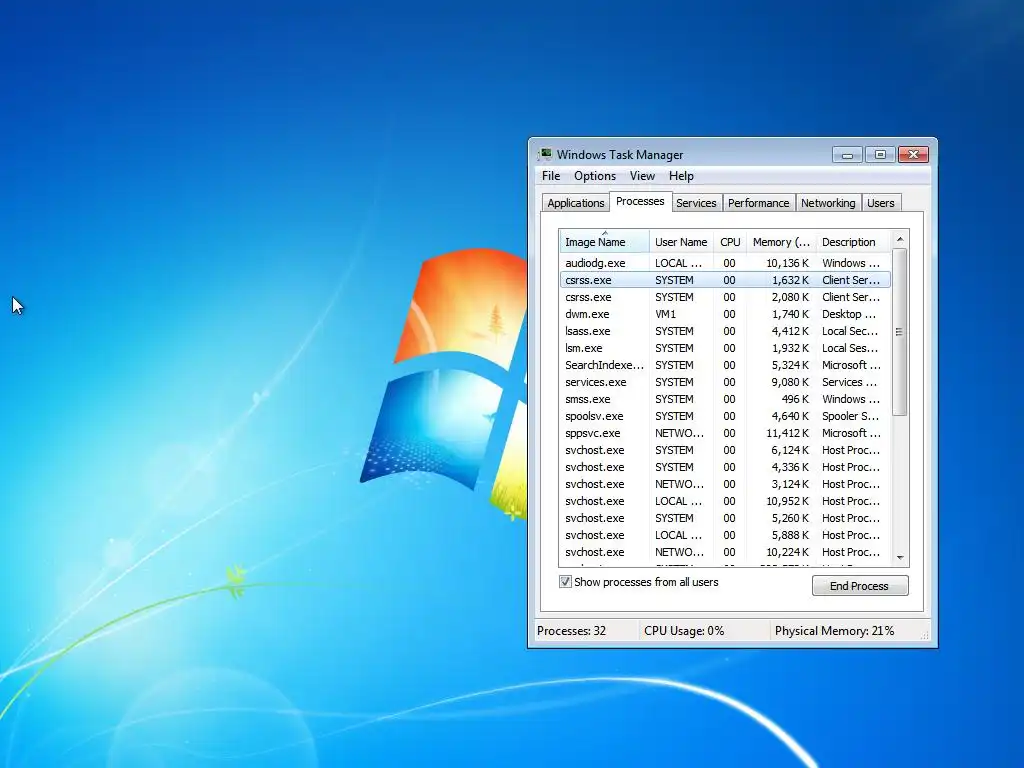Toggle Show processes from all users checkbox
1024x768 pixels.
[x=565, y=582]
